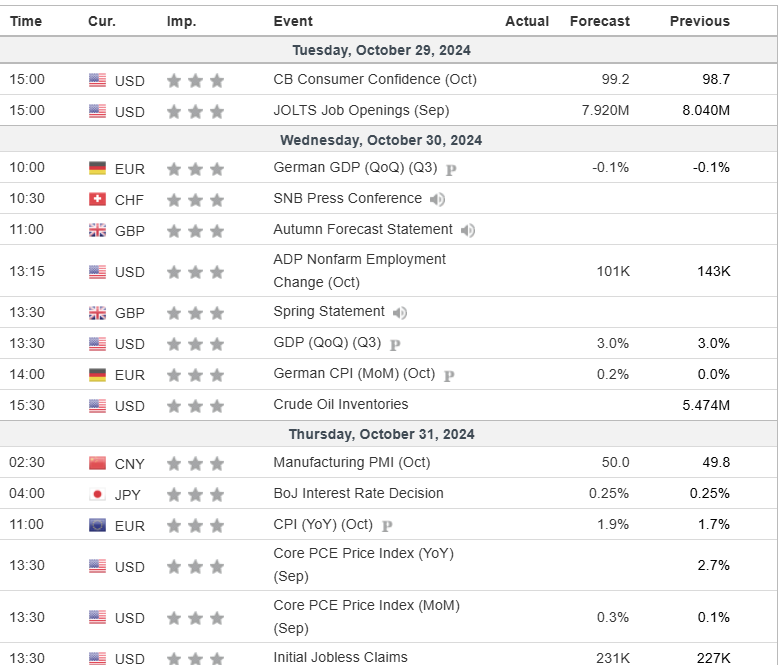Click the Forecast column header
This screenshot has height=665, width=778.
tap(600, 21)
